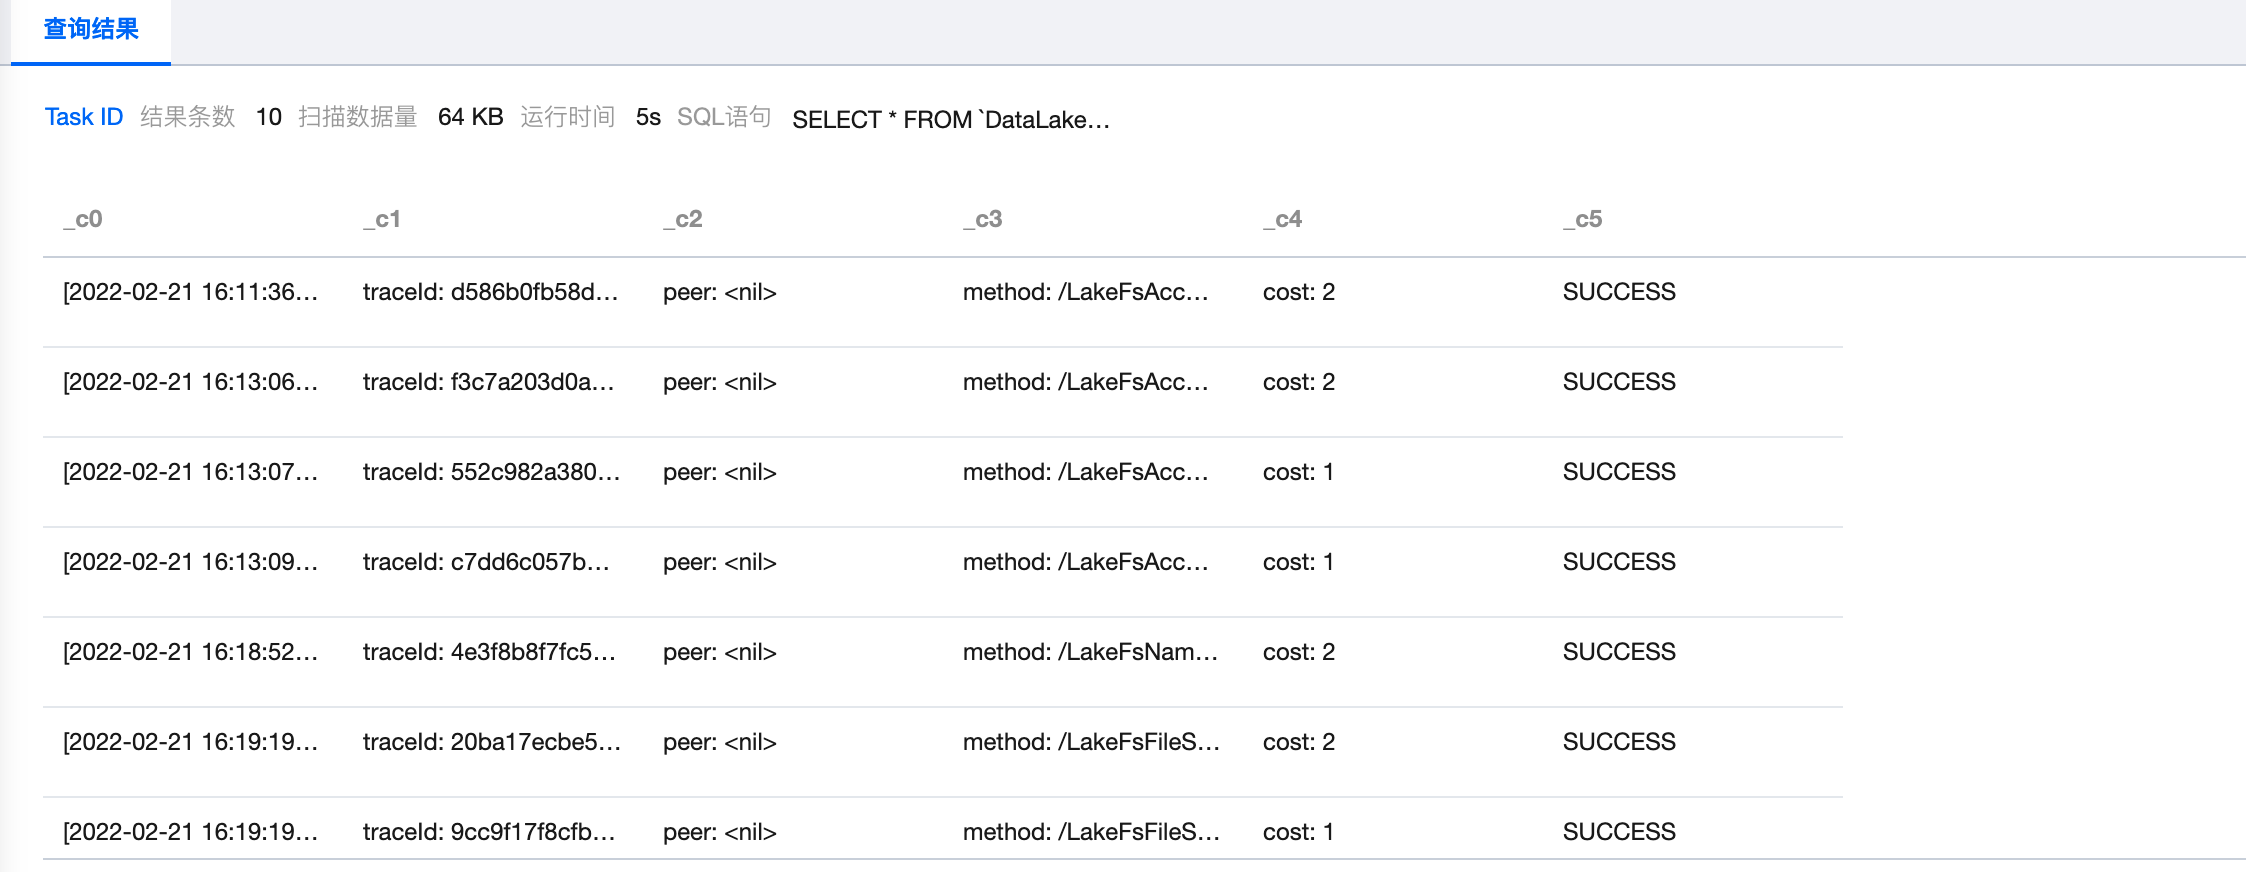Viewport: 2246px width, 872px height.
Task: Click the traceId f3c7a203d0a cell
Action: click(488, 382)
